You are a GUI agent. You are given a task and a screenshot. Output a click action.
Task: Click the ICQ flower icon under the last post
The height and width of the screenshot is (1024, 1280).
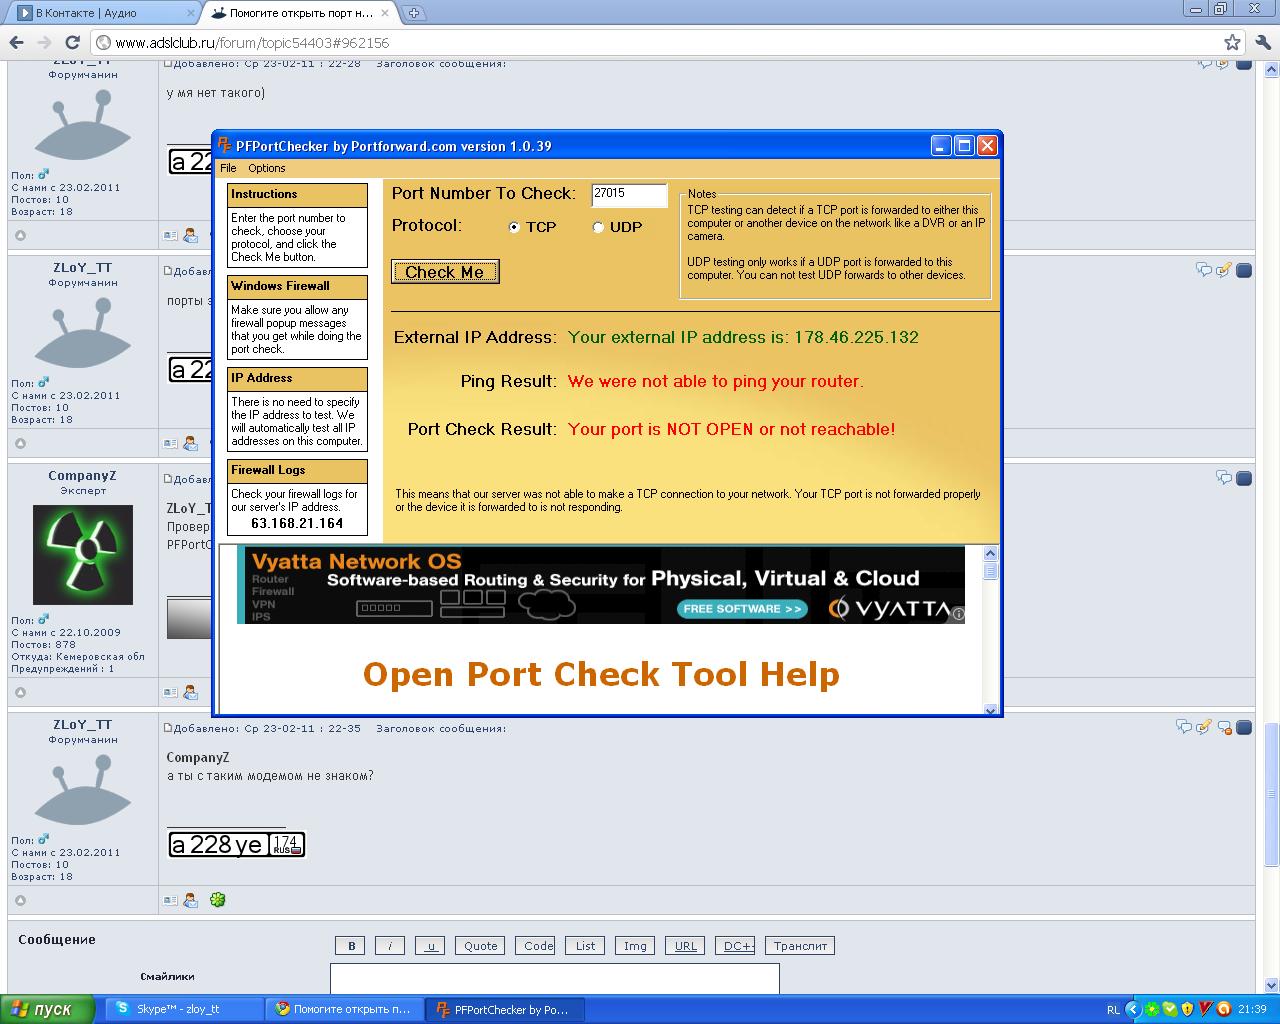click(217, 900)
